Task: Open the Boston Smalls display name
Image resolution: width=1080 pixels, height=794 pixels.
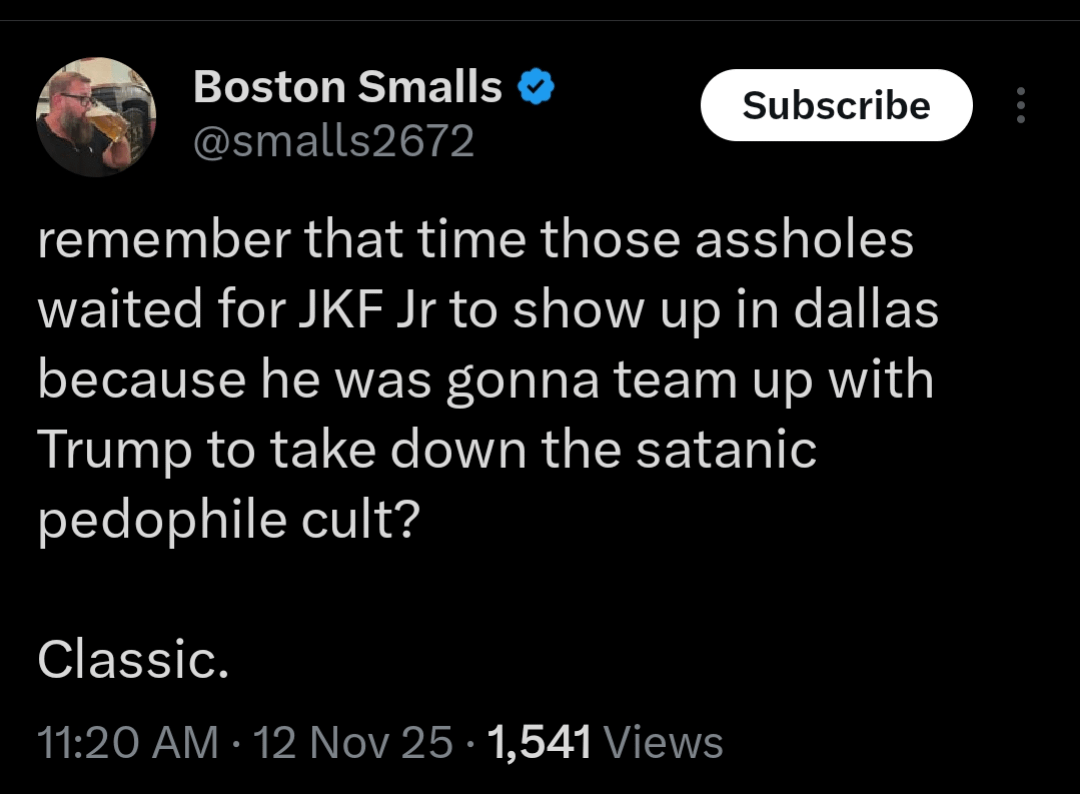Action: point(348,88)
